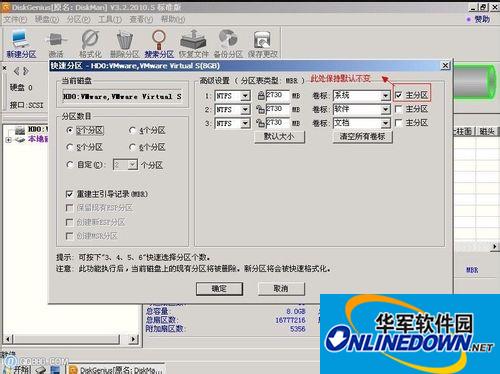500x374 pixels.
Task: Click the 激活 toolbar icon
Action: (56, 43)
